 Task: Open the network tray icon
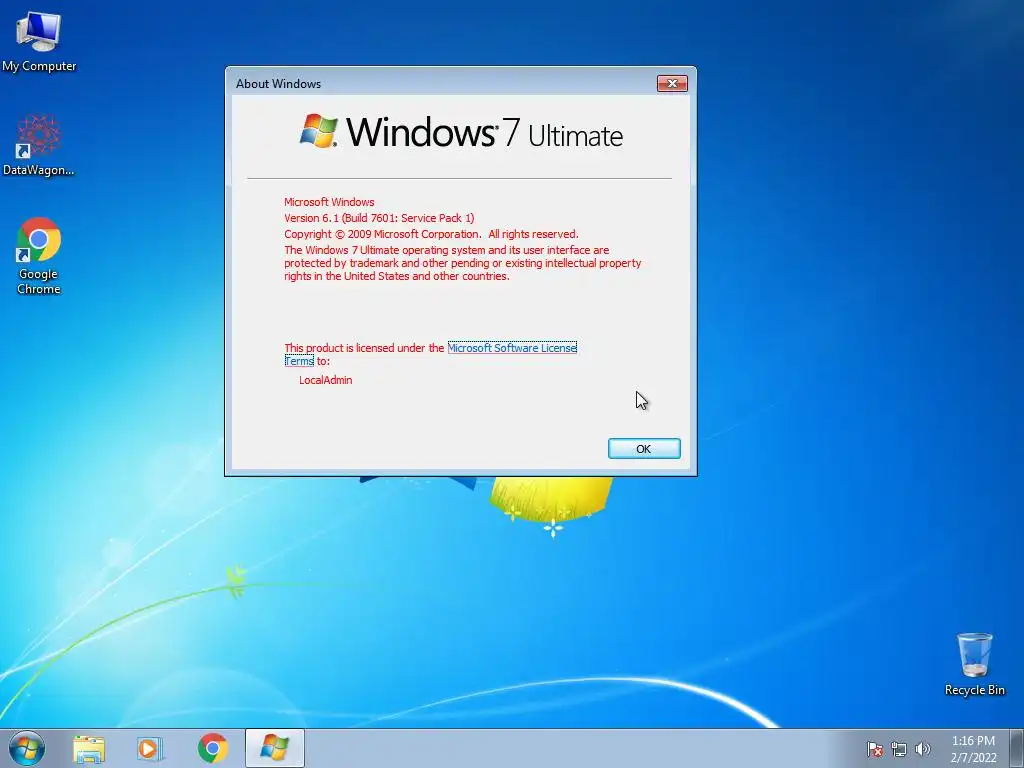pyautogui.click(x=899, y=749)
